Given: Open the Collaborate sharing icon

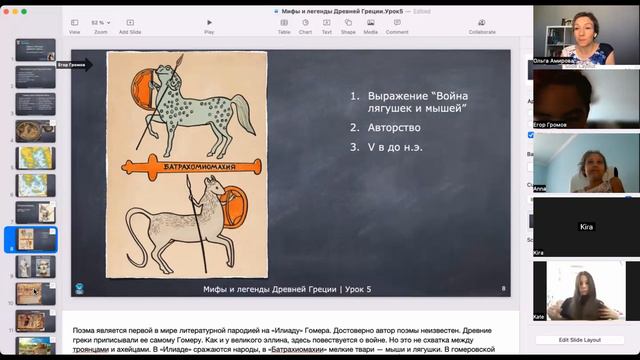Looking at the screenshot, I should (x=482, y=23).
